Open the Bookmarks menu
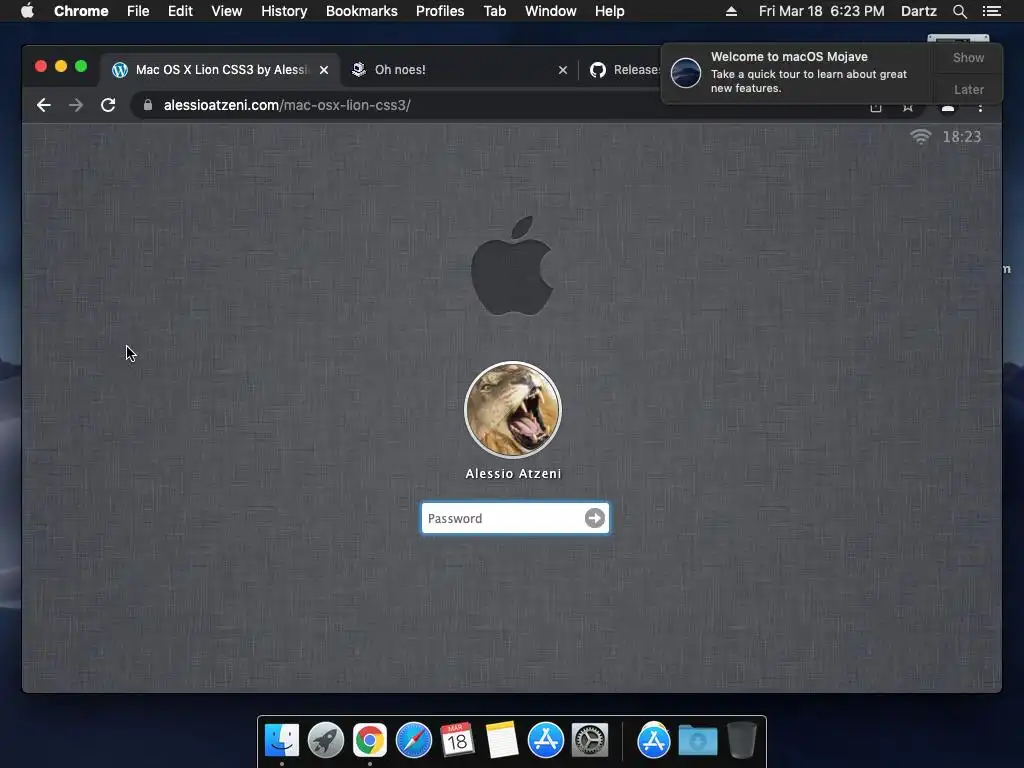 coord(362,11)
